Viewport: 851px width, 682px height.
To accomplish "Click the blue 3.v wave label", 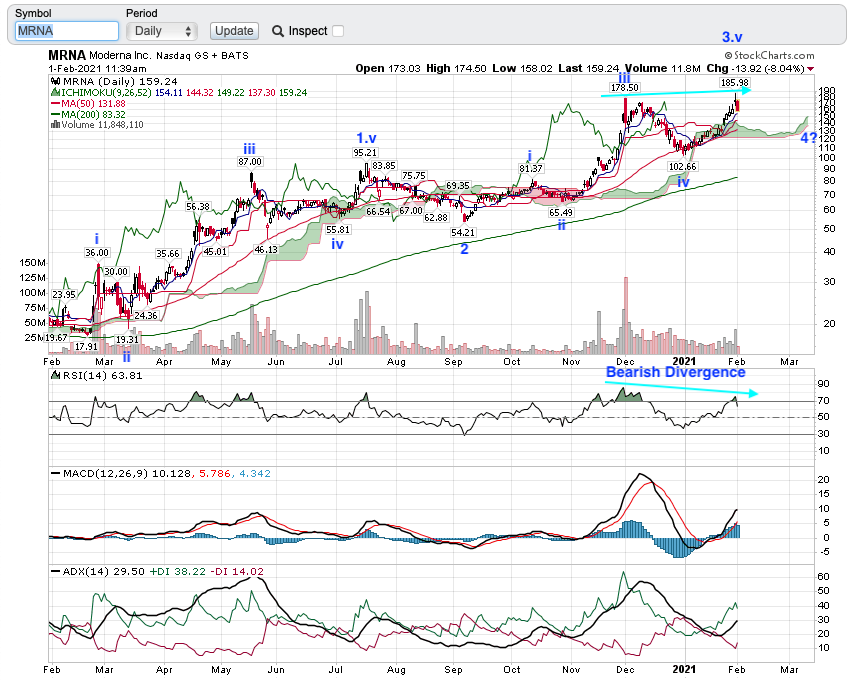I will (x=733, y=37).
